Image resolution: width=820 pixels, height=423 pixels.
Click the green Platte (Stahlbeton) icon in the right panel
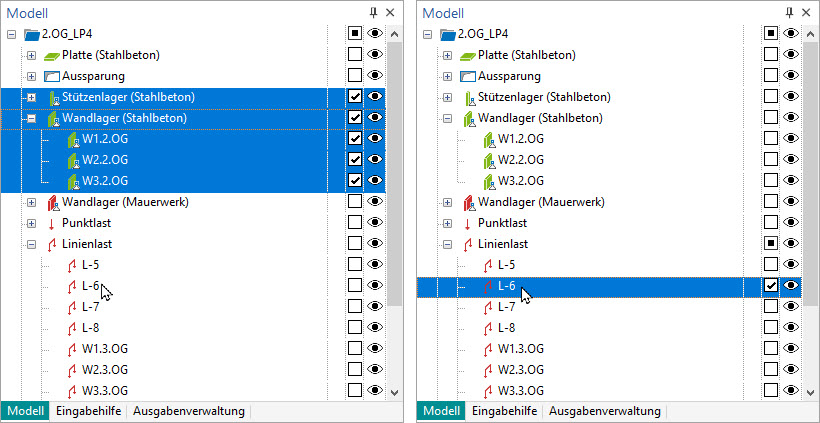(x=468, y=55)
